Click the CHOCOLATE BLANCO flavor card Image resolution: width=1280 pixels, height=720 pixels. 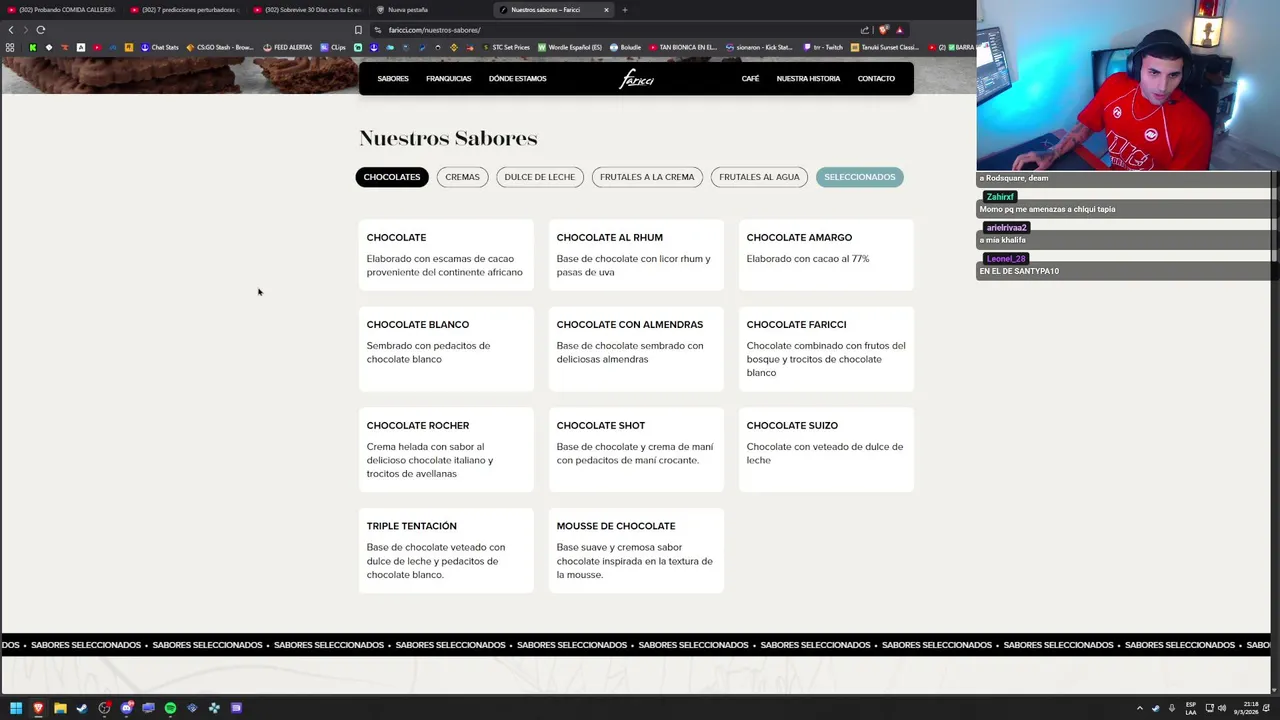click(446, 349)
